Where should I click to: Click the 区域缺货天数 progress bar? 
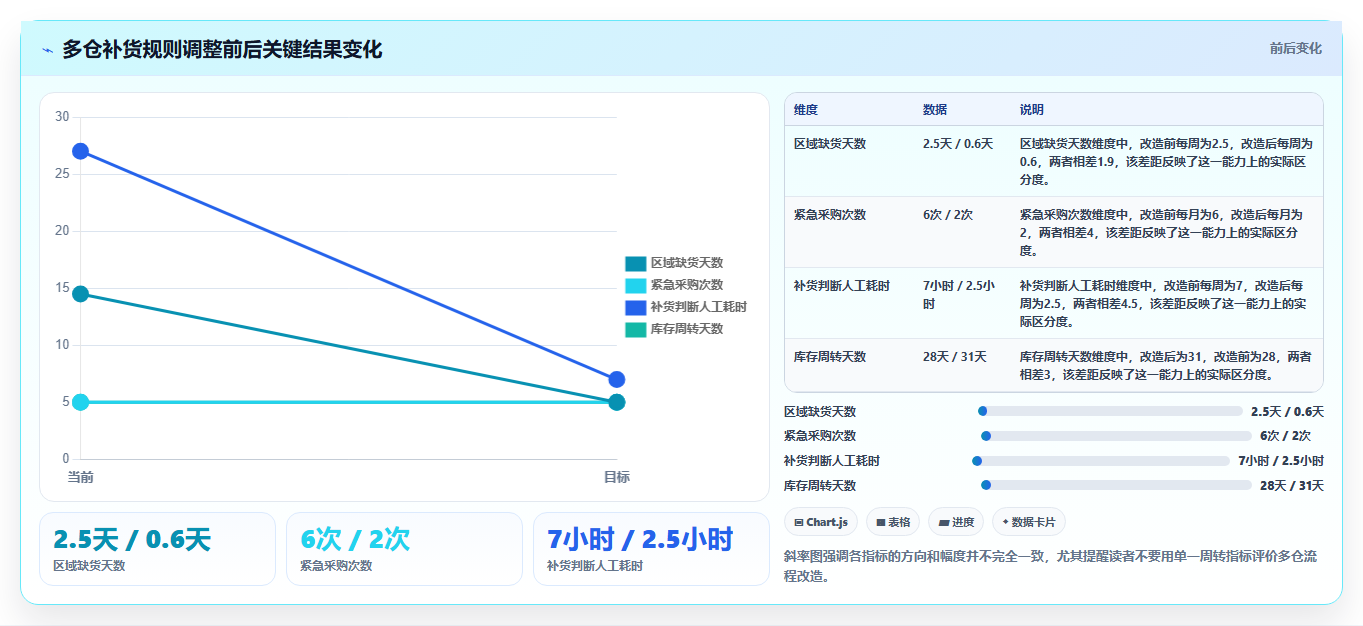(1110, 411)
